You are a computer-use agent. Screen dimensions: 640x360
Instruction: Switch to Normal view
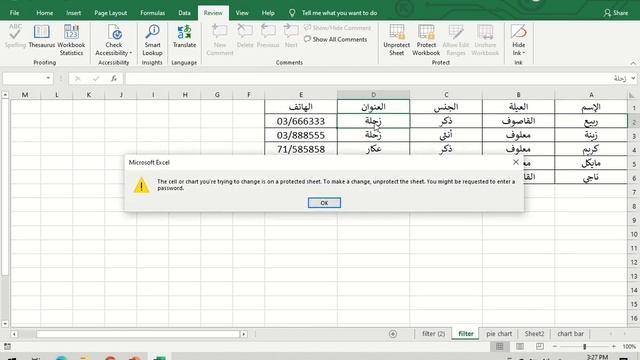point(500,347)
